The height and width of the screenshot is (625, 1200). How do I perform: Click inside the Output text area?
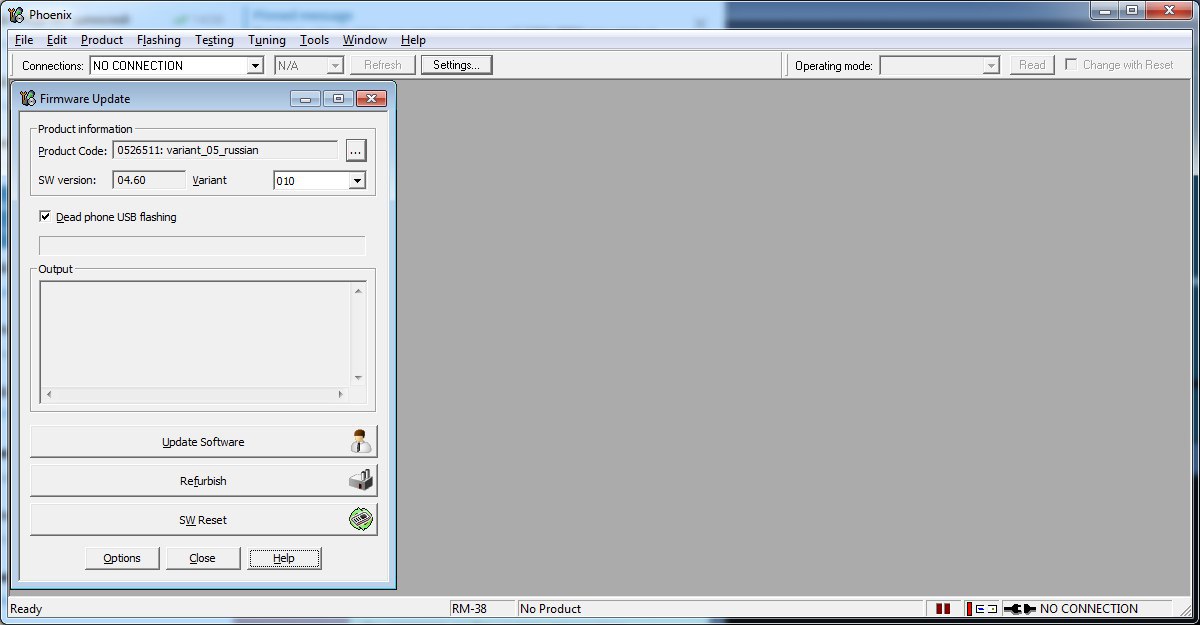(195, 334)
